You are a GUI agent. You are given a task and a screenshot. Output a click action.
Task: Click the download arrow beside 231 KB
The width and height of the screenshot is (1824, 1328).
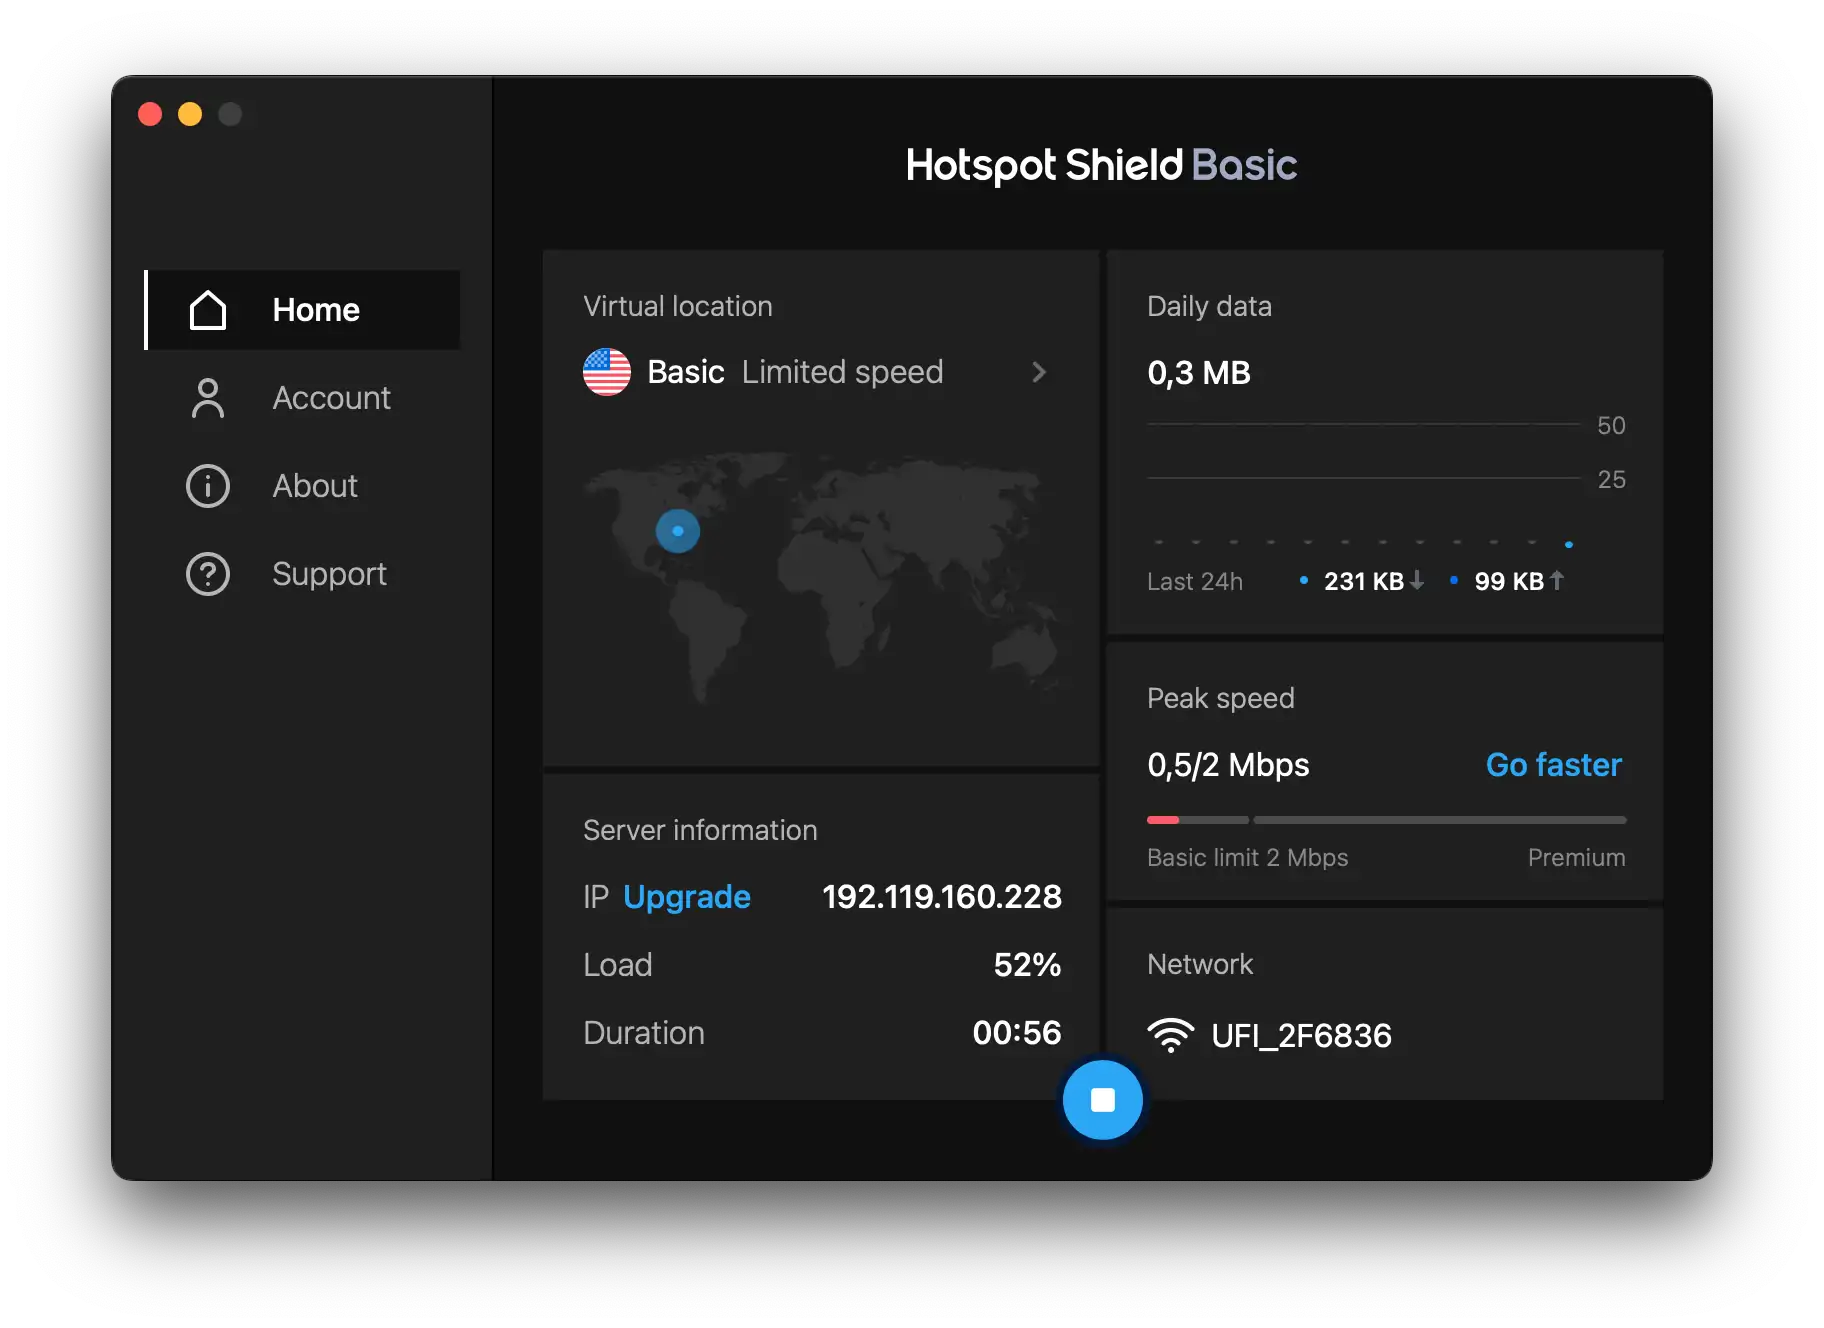point(1419,581)
